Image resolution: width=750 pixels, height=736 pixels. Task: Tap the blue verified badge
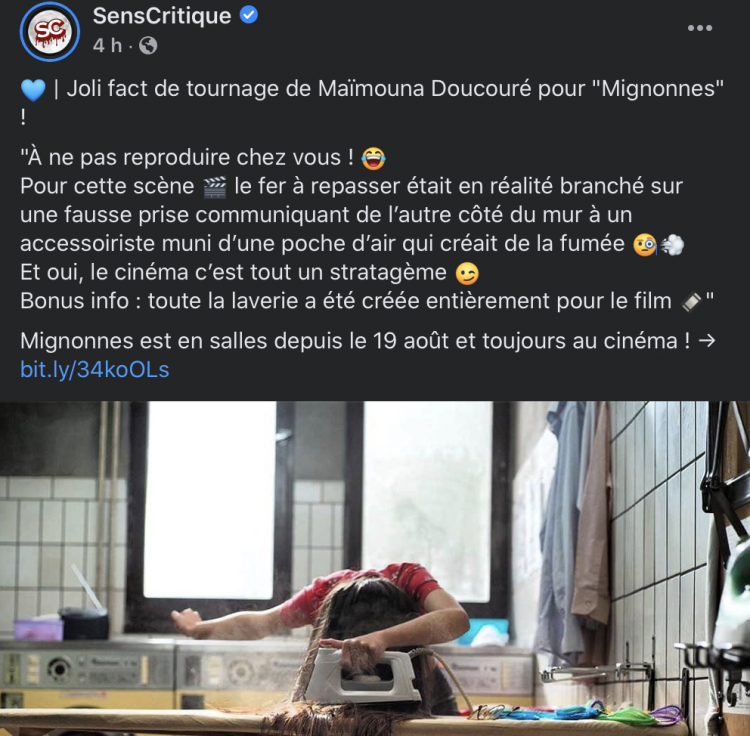[249, 15]
